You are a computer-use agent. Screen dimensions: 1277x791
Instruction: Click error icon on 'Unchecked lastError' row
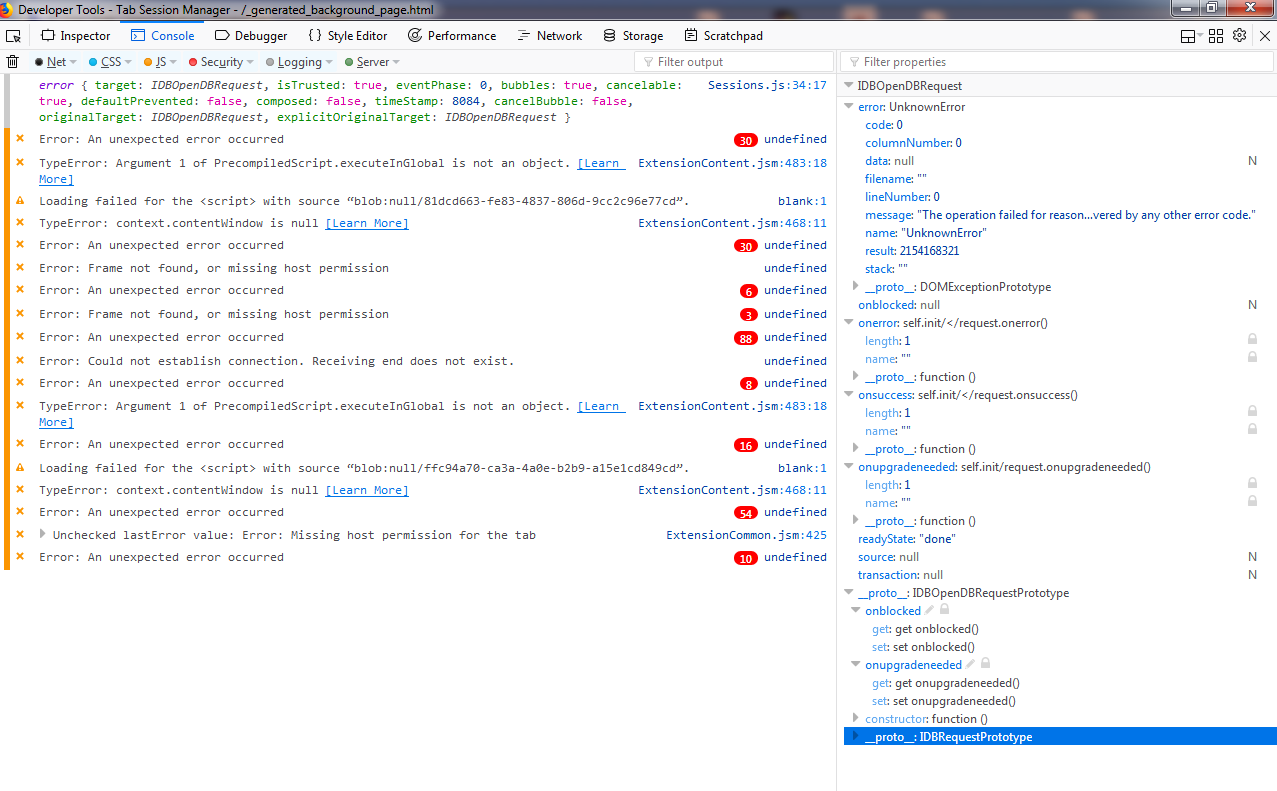[20, 535]
